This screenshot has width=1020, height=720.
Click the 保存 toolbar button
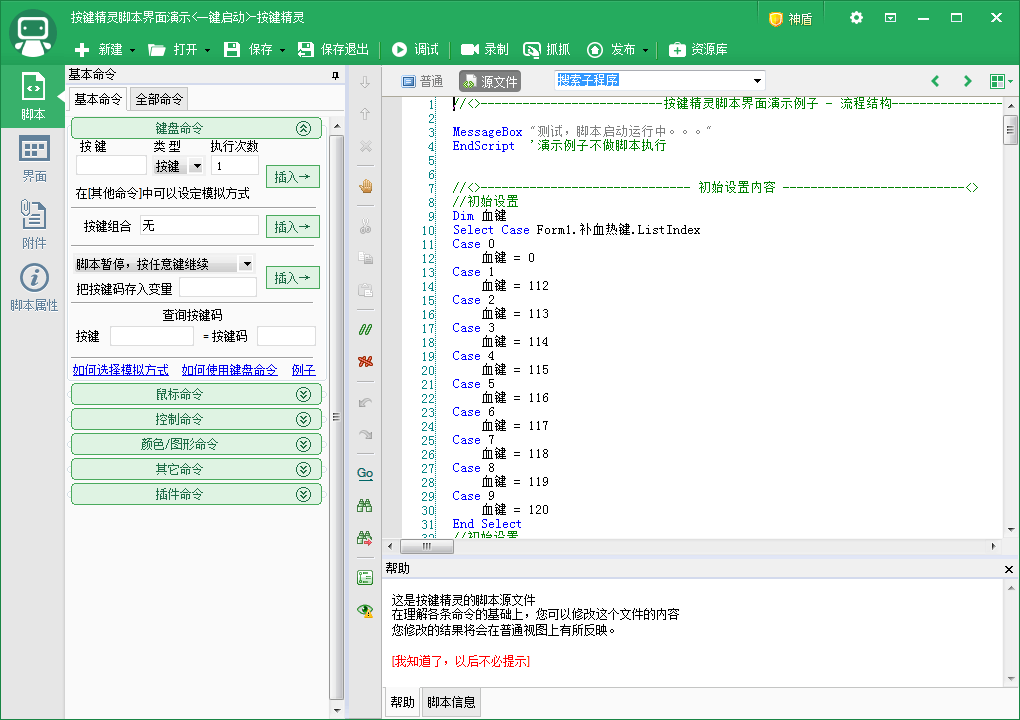click(248, 49)
